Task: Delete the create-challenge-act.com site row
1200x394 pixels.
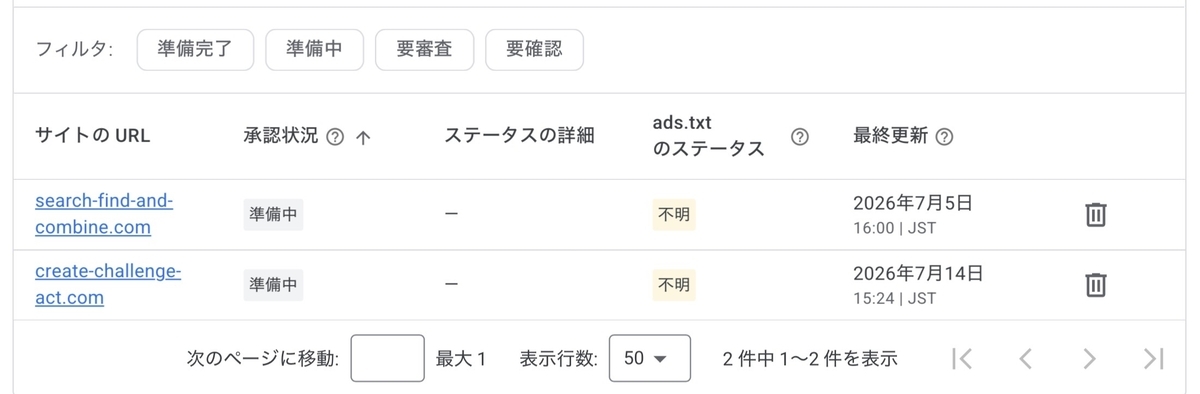Action: [1095, 285]
